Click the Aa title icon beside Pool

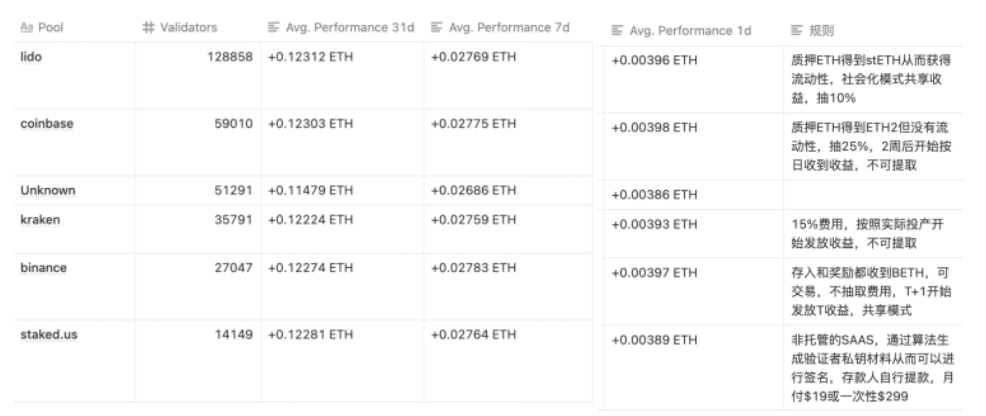coord(27,28)
